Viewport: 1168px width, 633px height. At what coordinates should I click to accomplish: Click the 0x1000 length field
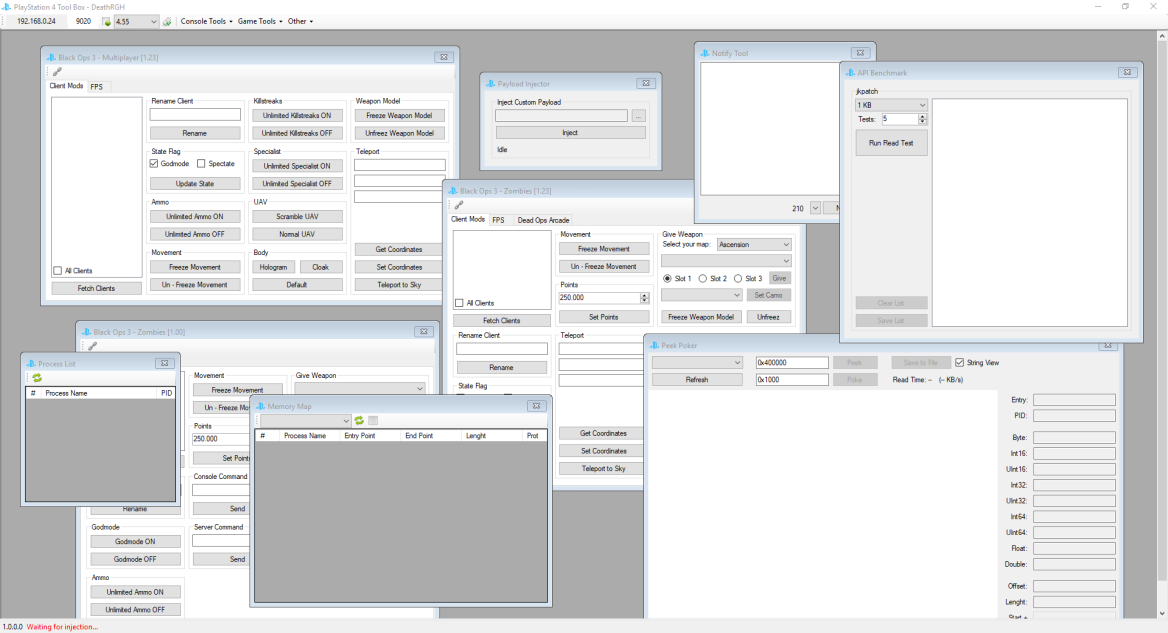(x=792, y=380)
